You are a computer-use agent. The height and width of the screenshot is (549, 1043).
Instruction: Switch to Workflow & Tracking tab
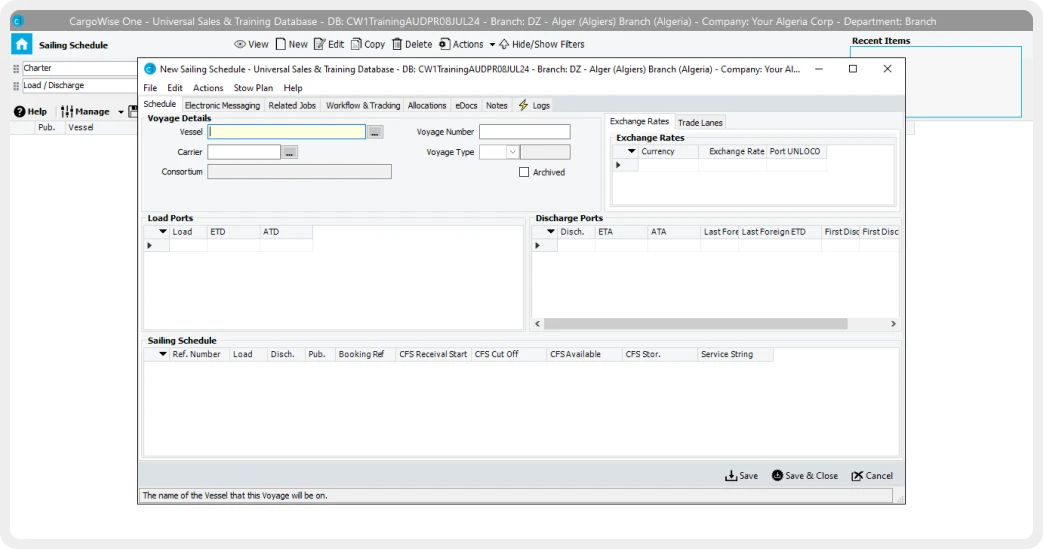(x=363, y=105)
